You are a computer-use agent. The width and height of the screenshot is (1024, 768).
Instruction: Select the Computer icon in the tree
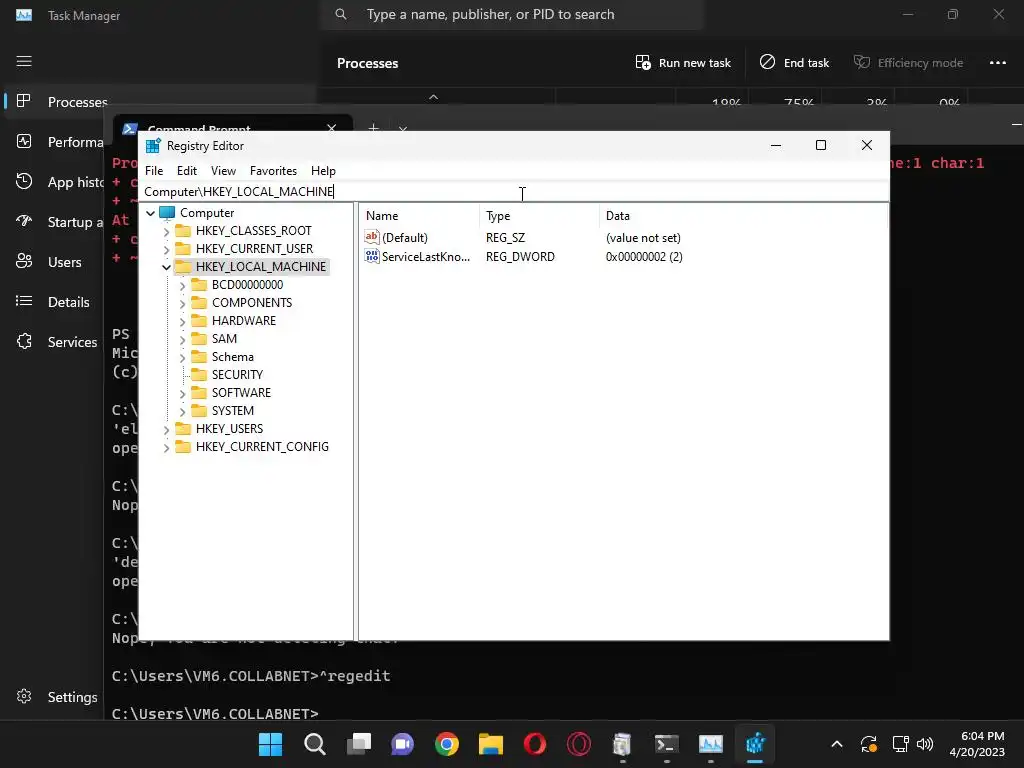(x=167, y=213)
